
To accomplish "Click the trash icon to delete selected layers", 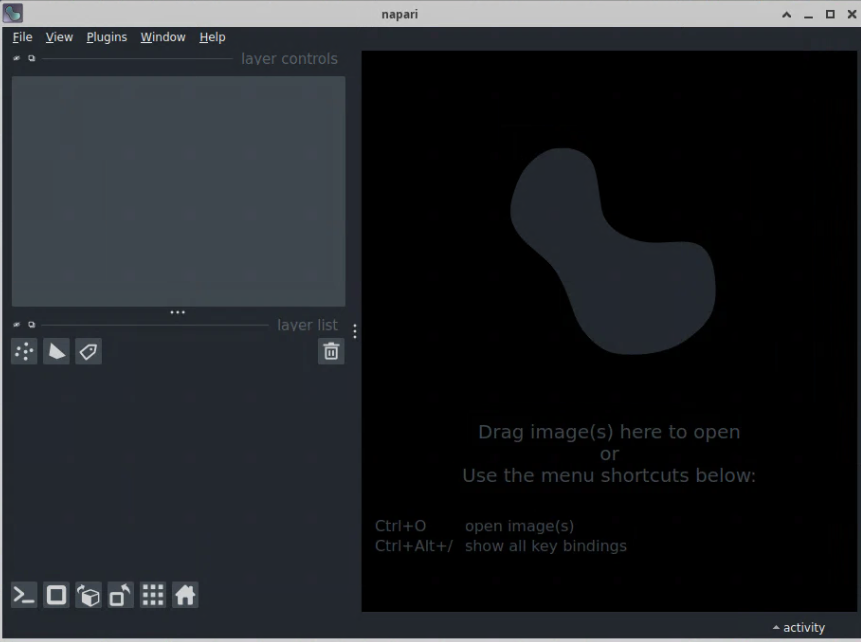I will pos(331,352).
